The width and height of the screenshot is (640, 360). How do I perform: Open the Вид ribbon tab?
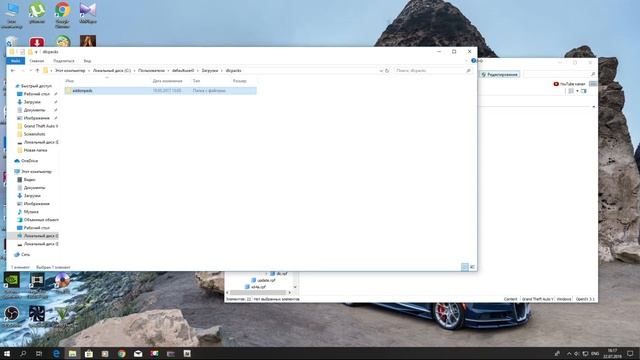(87, 61)
